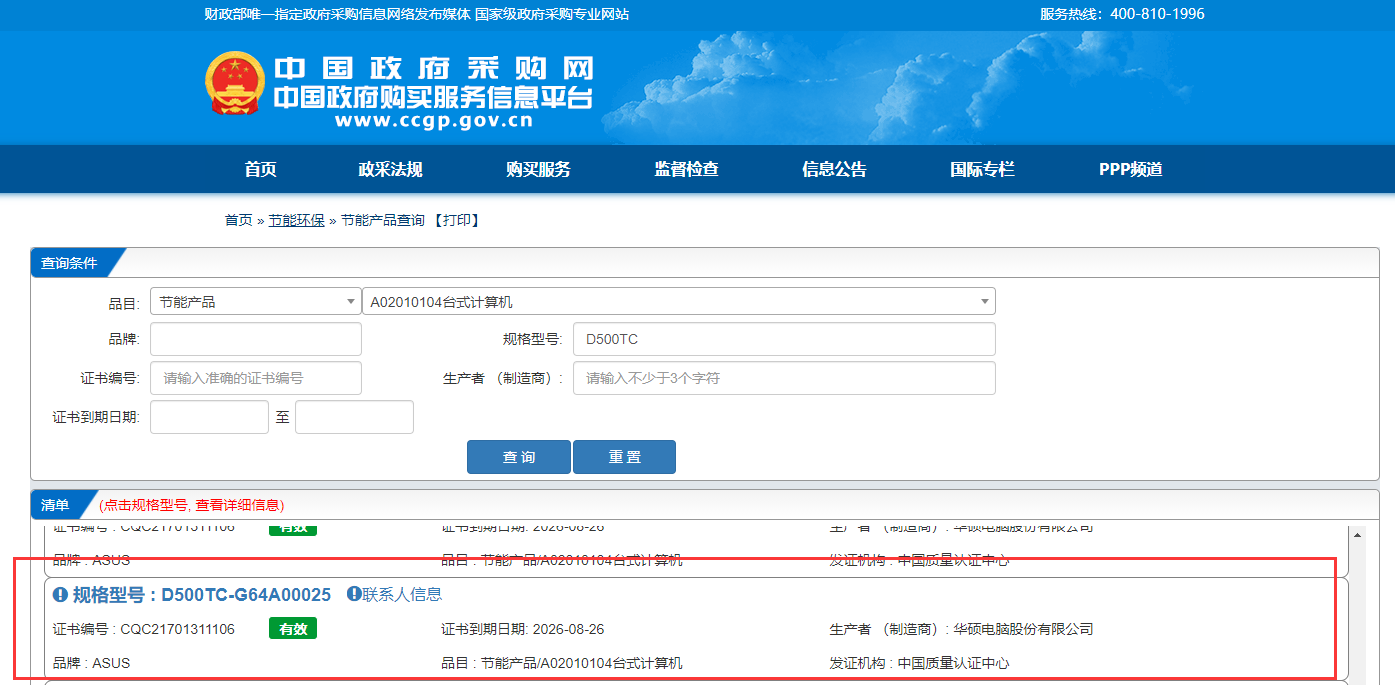Open 规格型号 D500TC-G64A00025 details link

(202, 595)
